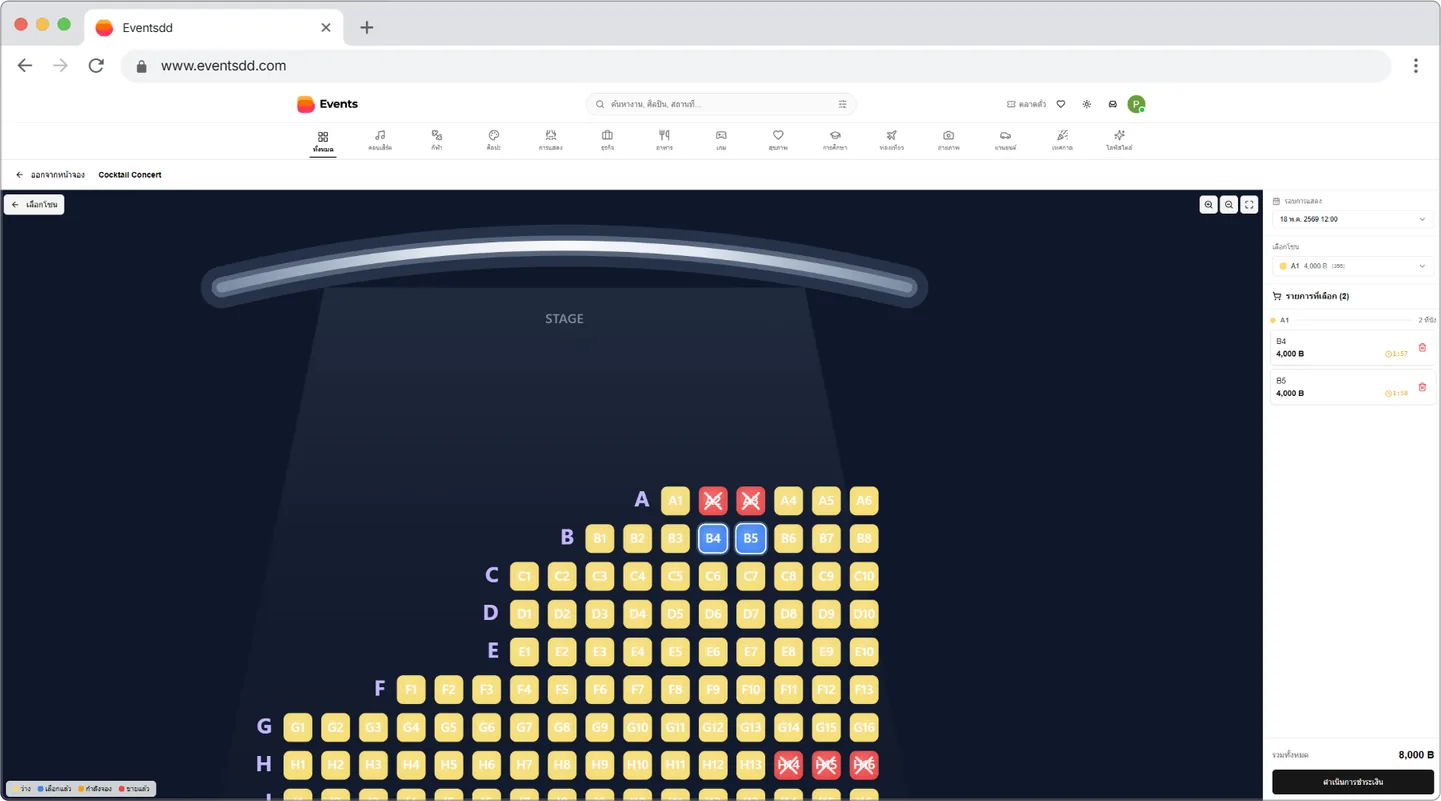Select the fork and knife food category
Image resolution: width=1441 pixels, height=801 pixels.
664,140
